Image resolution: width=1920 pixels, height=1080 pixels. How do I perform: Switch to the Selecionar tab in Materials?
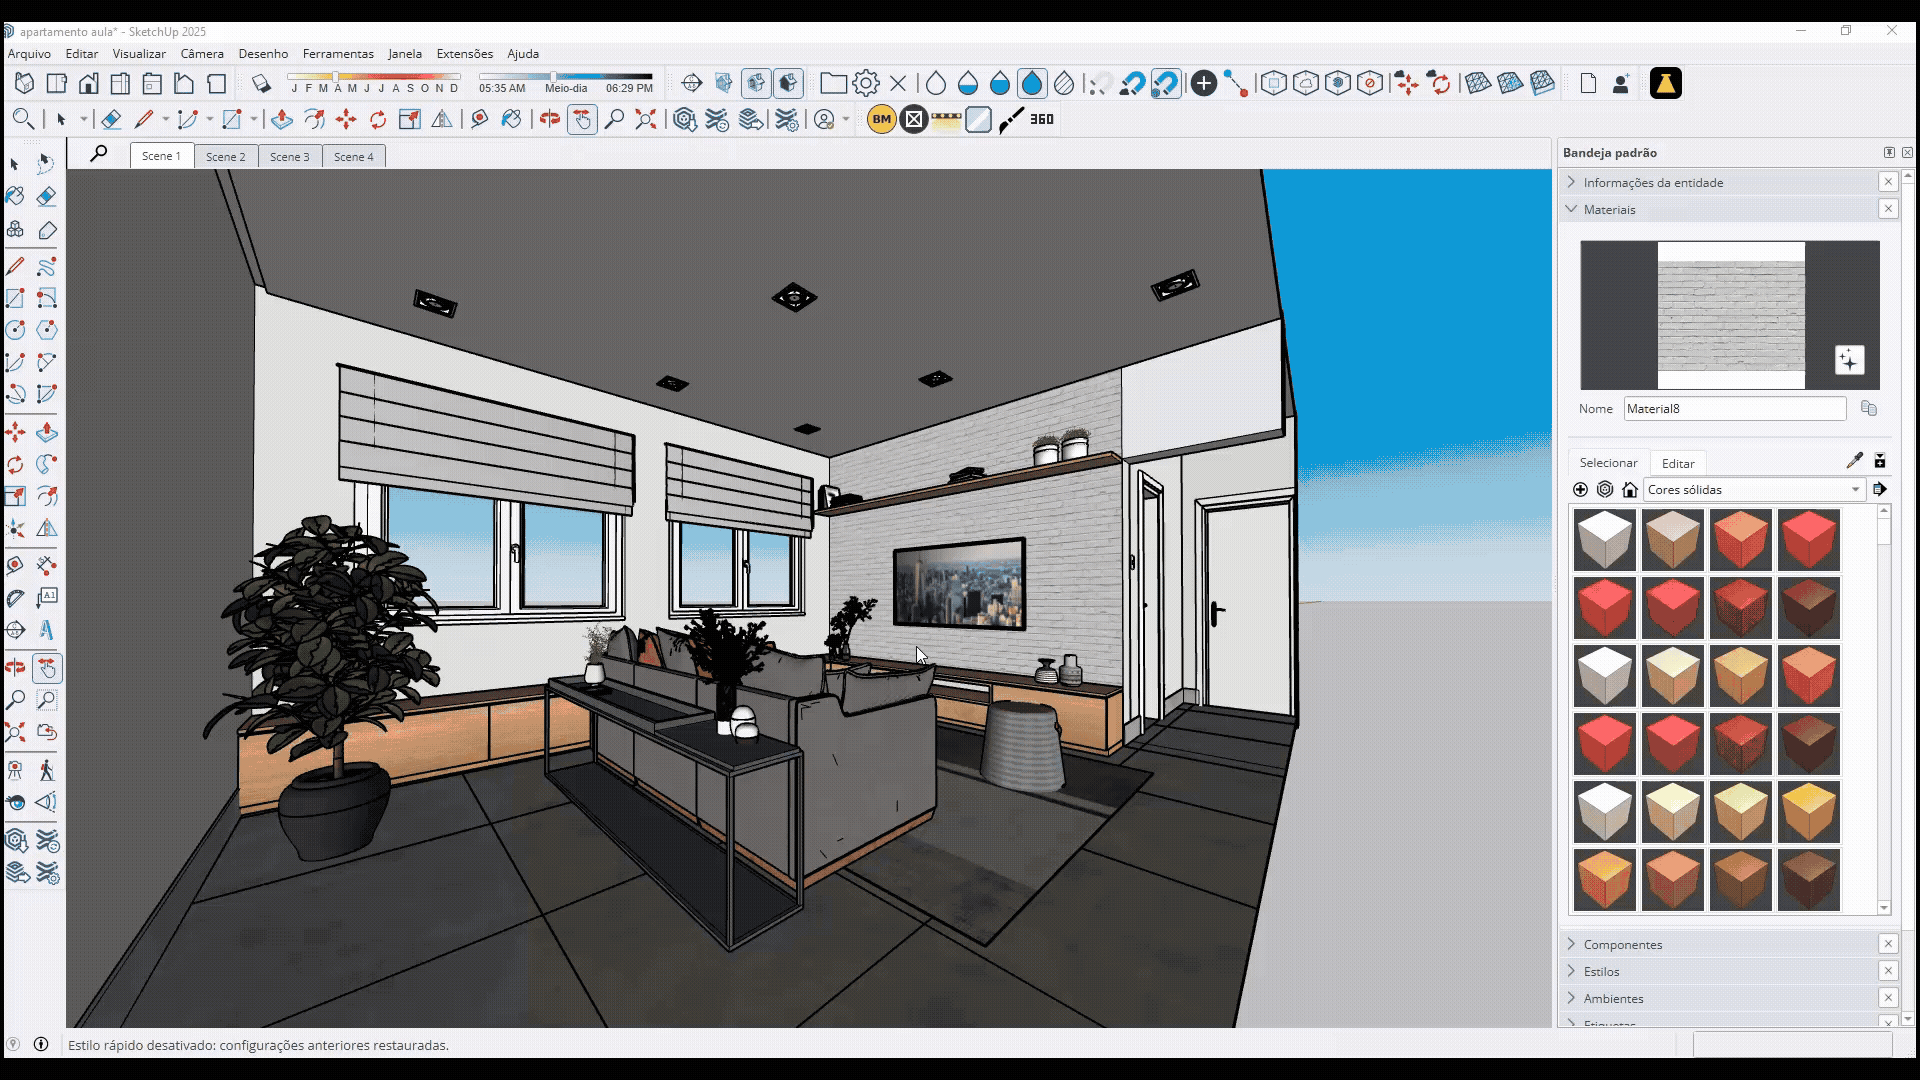click(x=1608, y=463)
